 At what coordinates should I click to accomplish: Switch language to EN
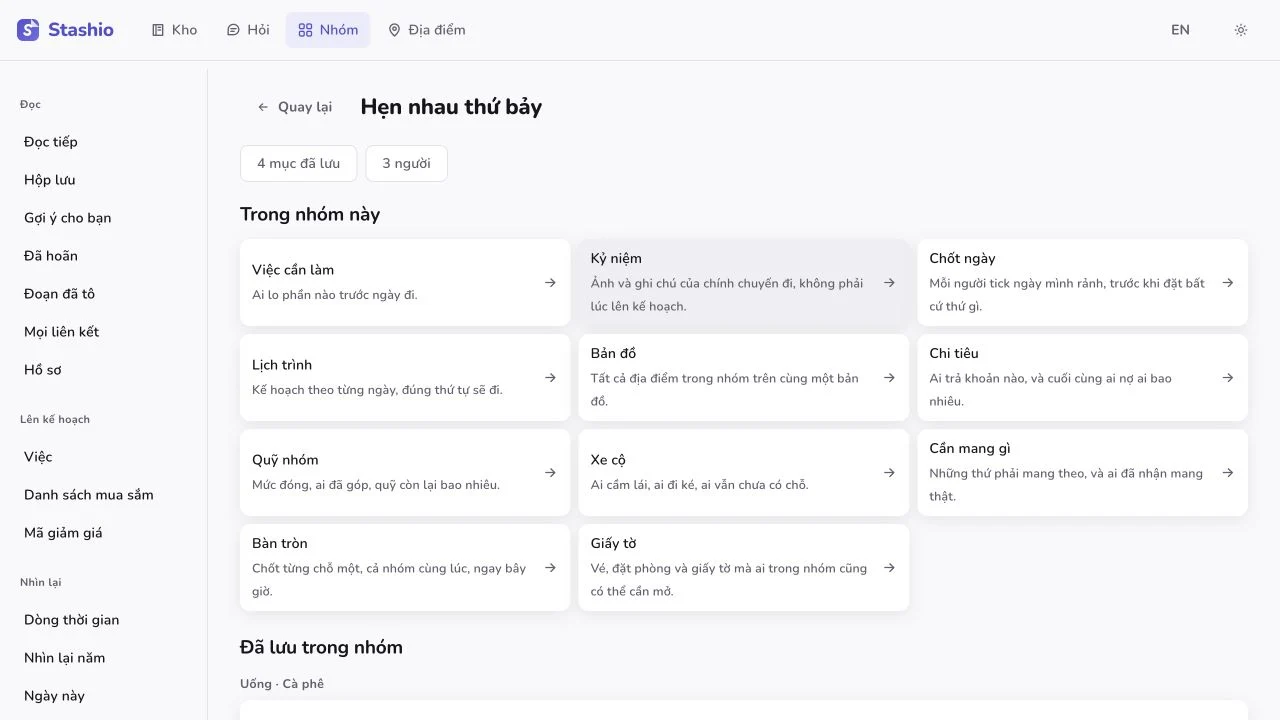pyautogui.click(x=1181, y=30)
